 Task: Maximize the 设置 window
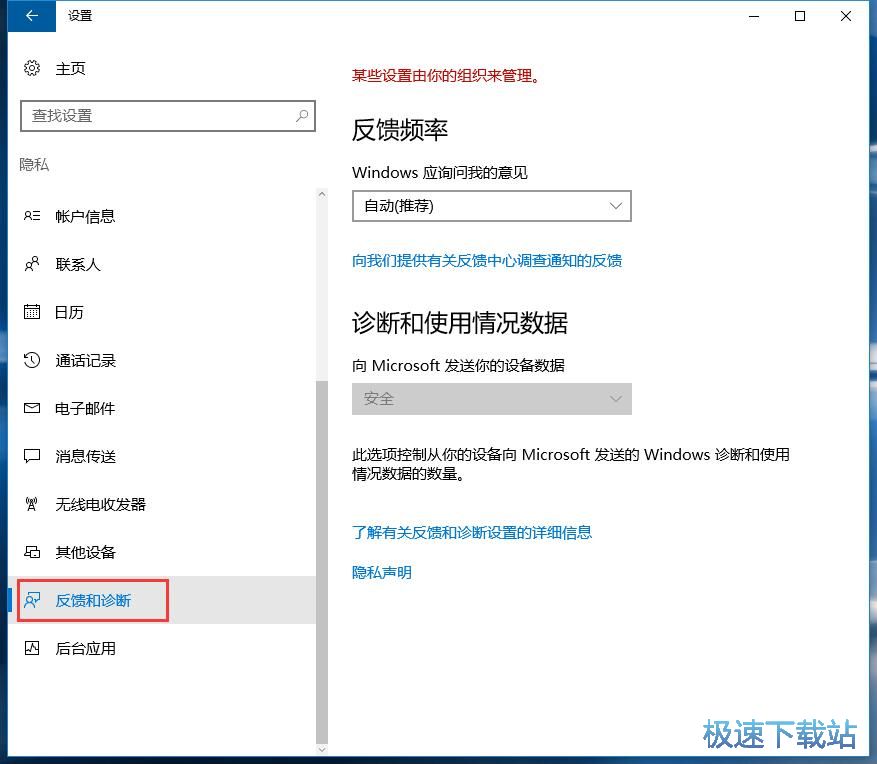coord(800,16)
